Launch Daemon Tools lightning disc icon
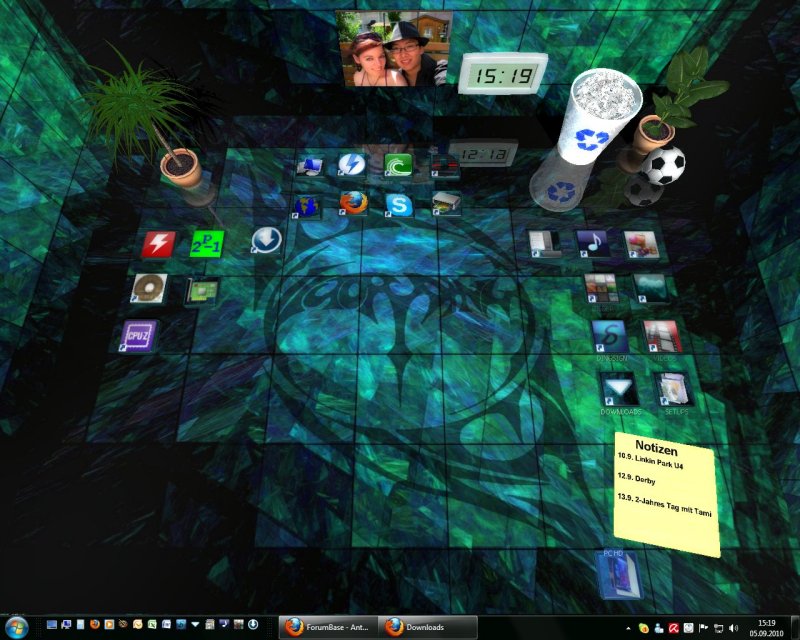 (352, 165)
